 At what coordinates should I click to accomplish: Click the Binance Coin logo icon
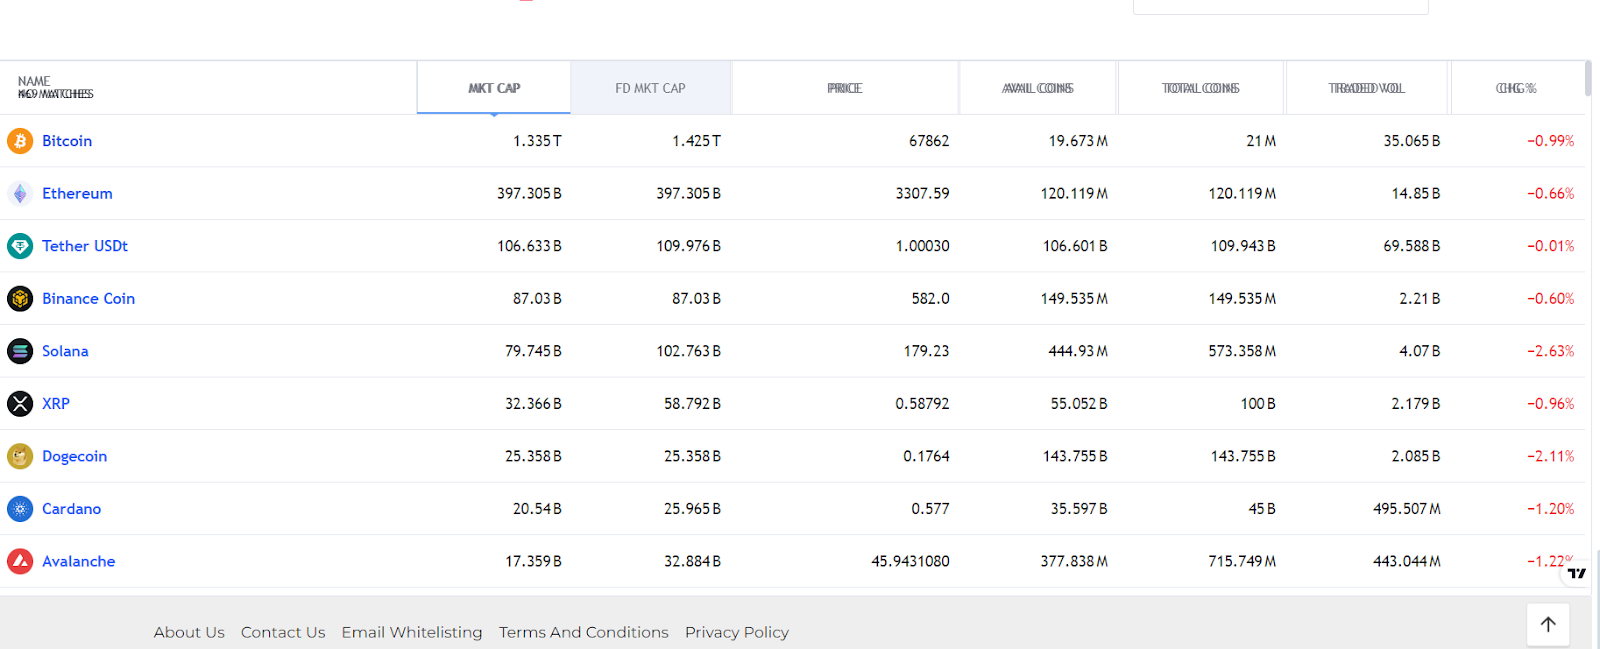[x=20, y=299]
